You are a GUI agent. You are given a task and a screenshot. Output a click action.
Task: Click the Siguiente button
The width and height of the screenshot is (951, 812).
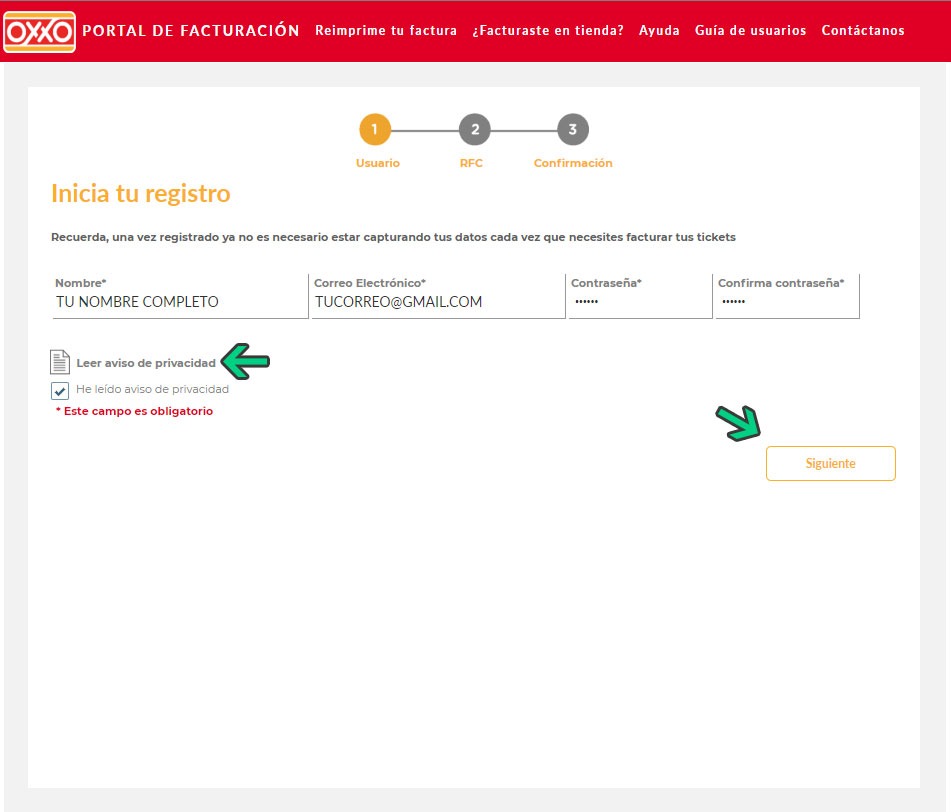click(830, 463)
